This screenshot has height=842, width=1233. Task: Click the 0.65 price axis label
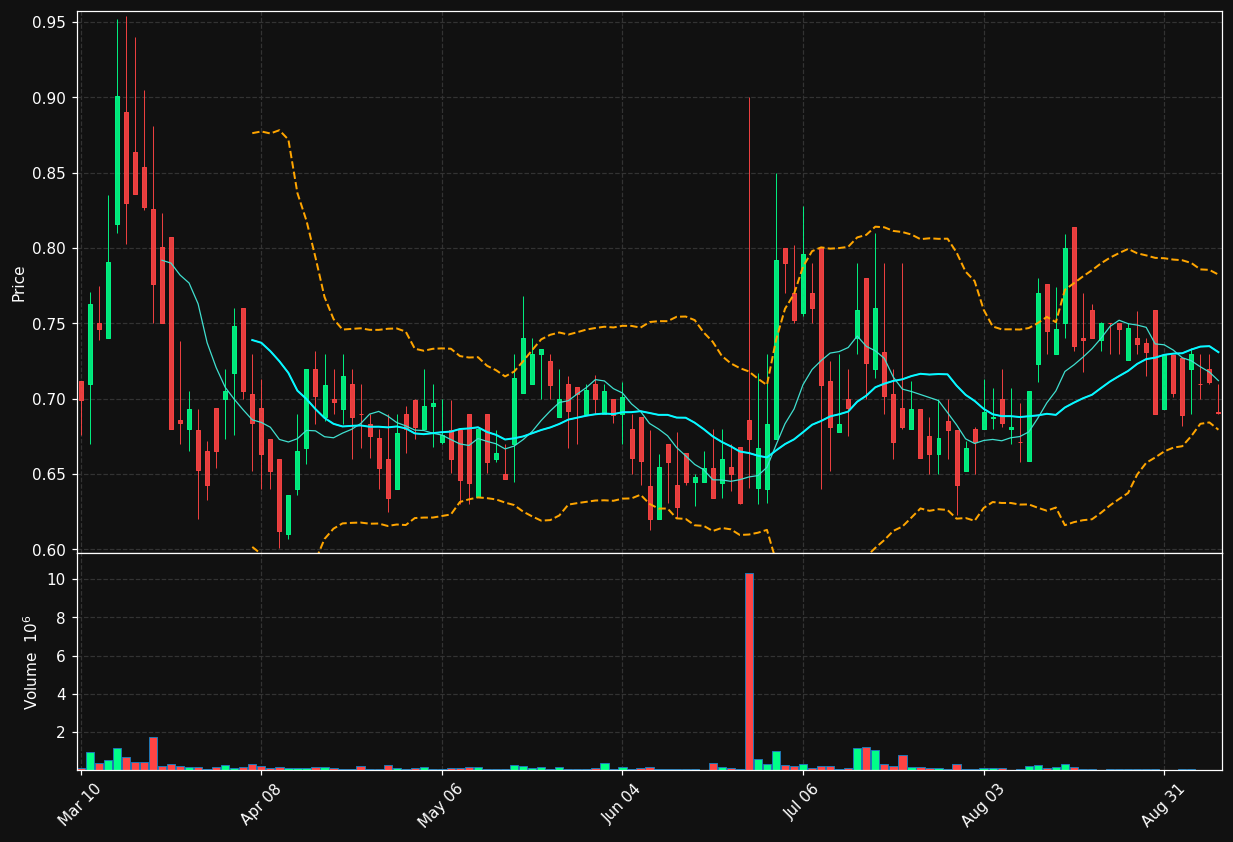click(x=50, y=474)
